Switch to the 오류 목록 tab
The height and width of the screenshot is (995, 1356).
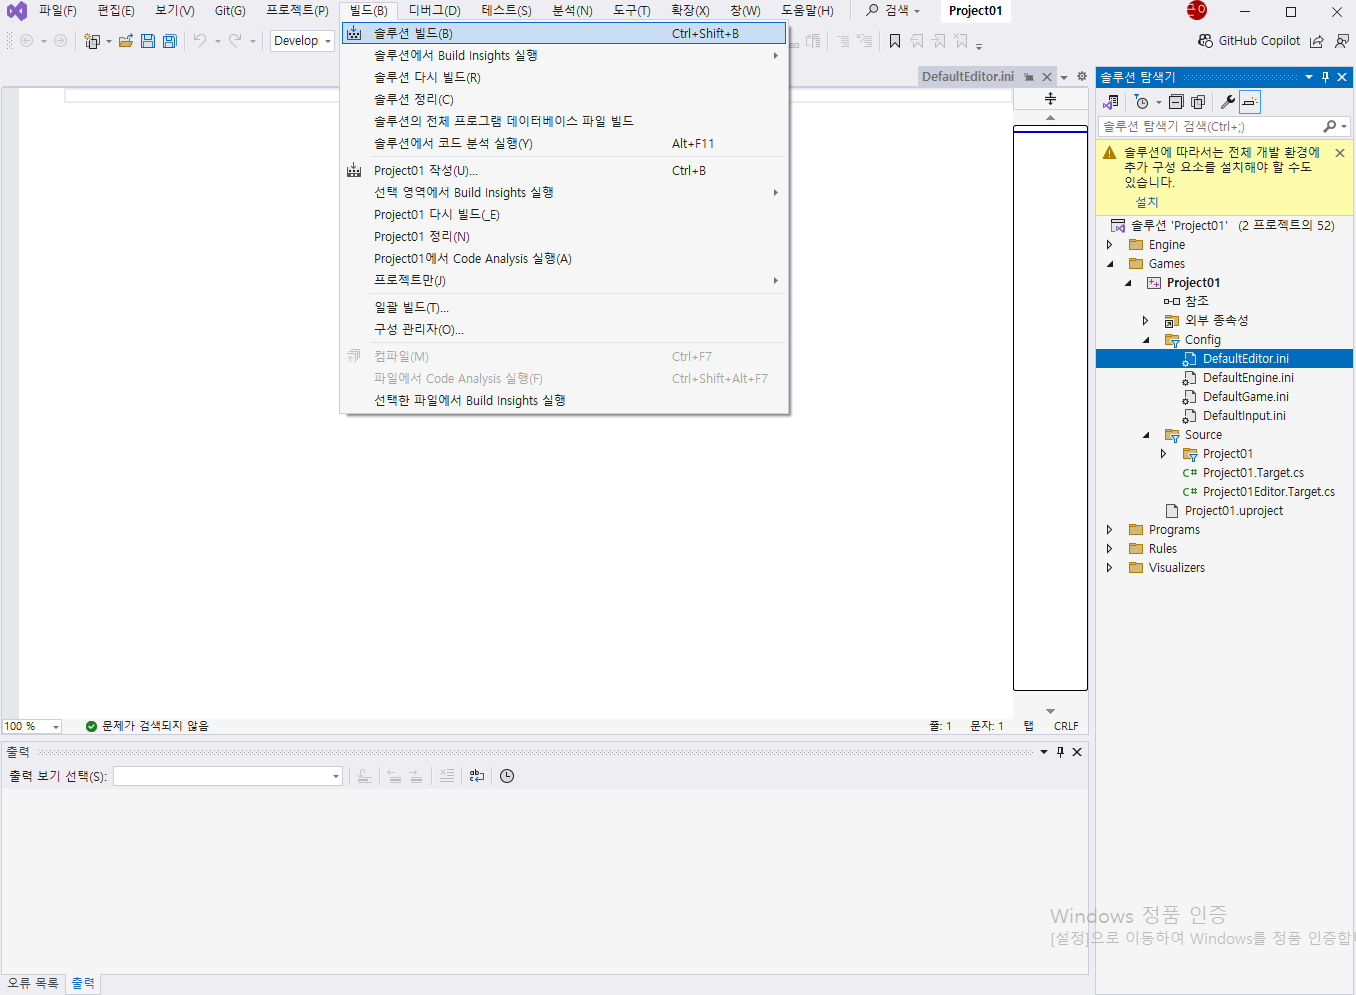(x=33, y=984)
